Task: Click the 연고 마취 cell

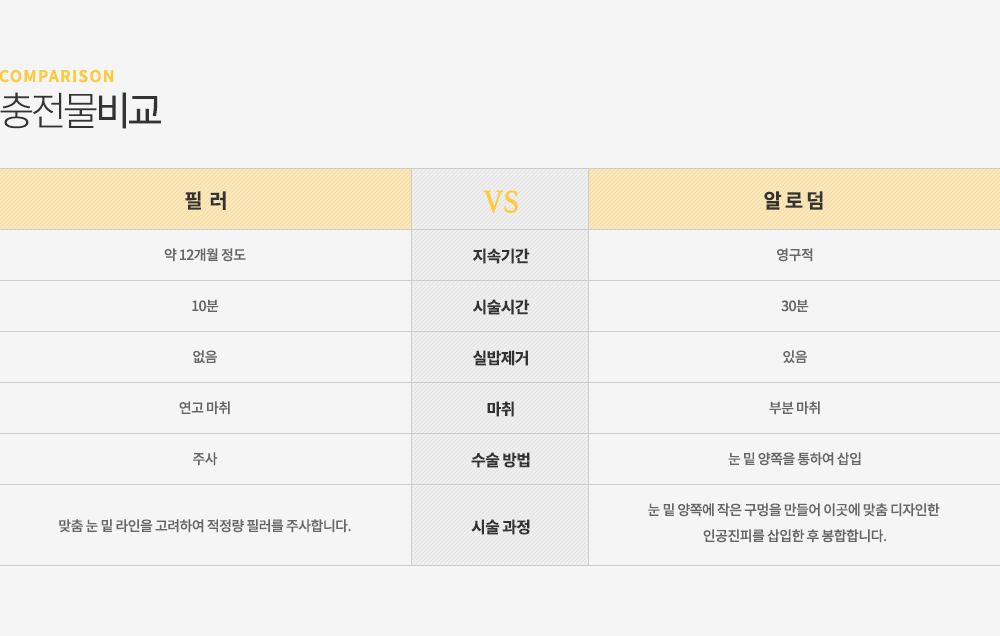Action: coord(205,408)
